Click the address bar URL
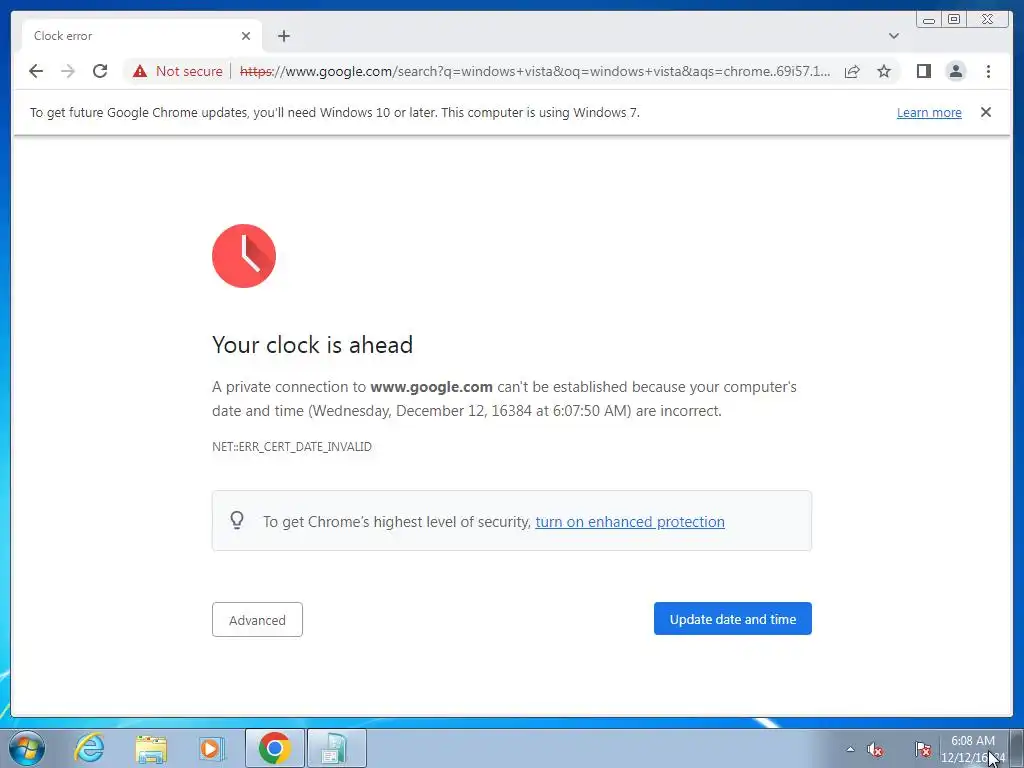Image resolution: width=1024 pixels, height=768 pixels. pyautogui.click(x=535, y=71)
